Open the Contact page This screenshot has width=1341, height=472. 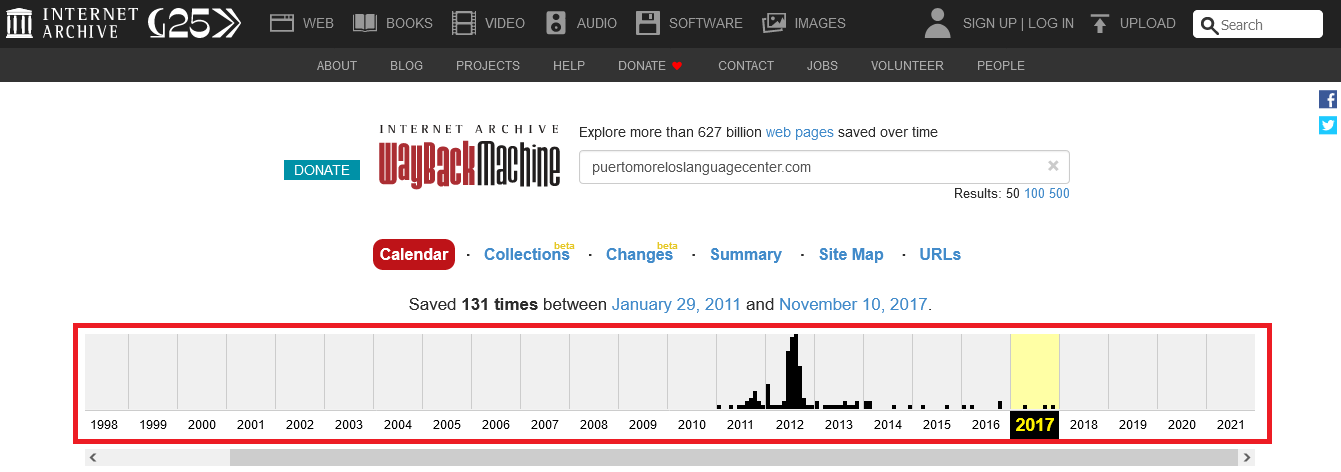pos(746,66)
